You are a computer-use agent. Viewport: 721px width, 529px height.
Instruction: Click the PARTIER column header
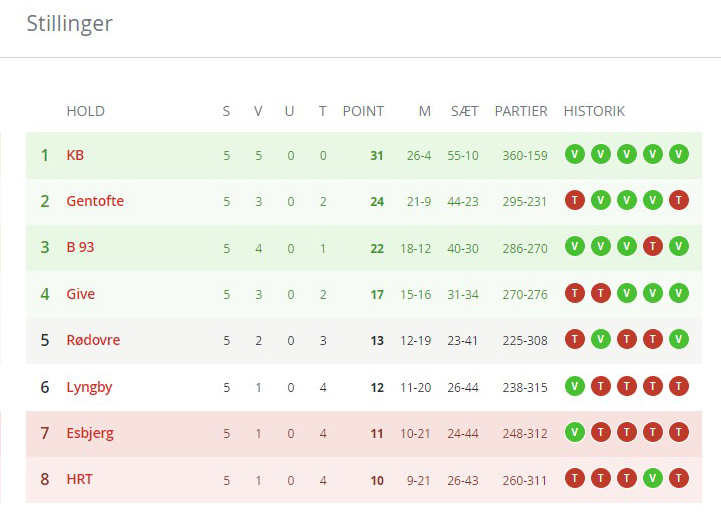pos(521,111)
